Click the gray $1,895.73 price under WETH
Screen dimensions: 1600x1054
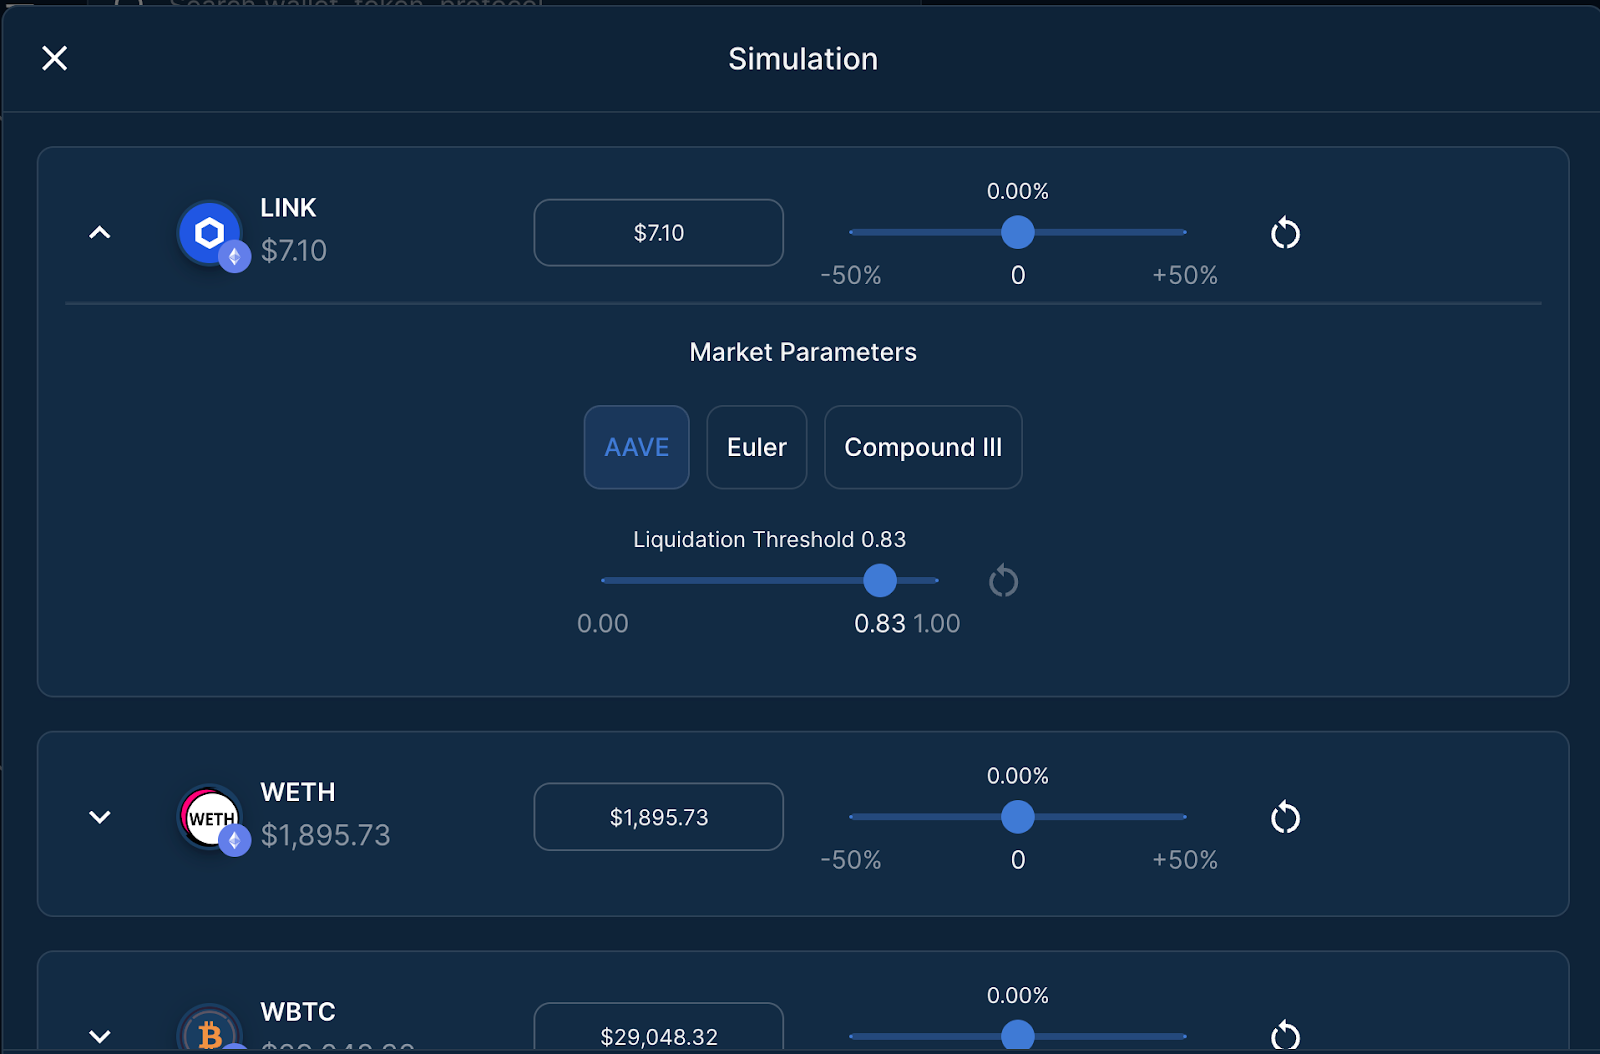coord(326,835)
